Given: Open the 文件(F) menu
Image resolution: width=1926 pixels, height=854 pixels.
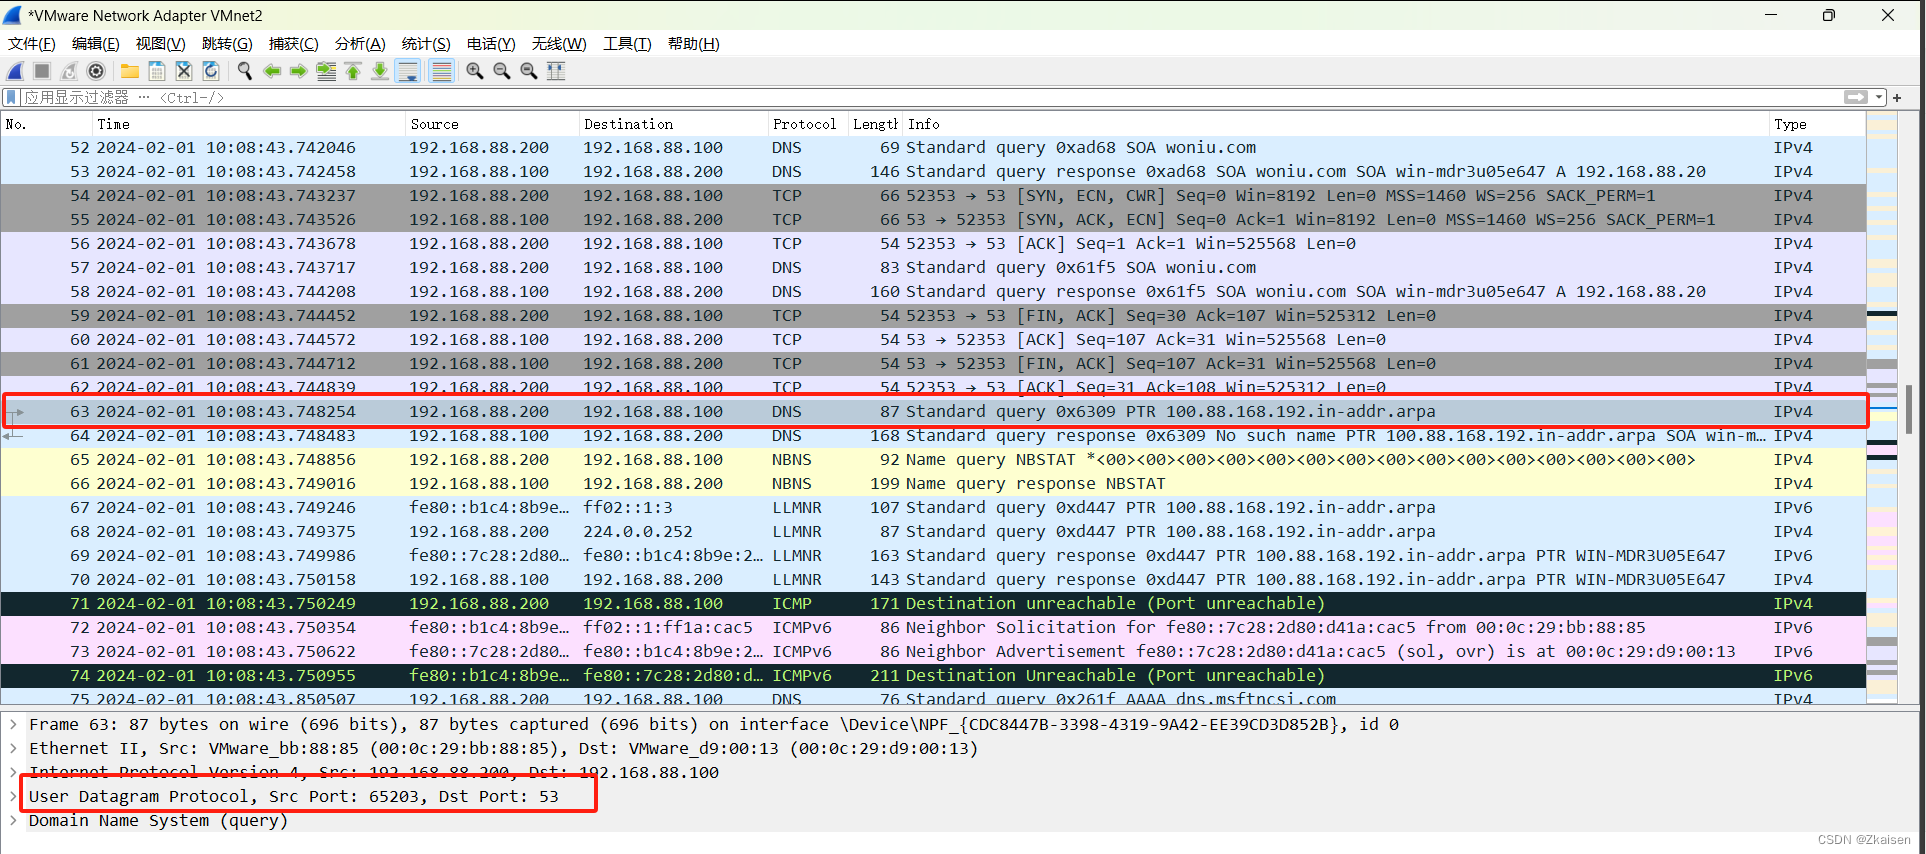Looking at the screenshot, I should coord(32,44).
